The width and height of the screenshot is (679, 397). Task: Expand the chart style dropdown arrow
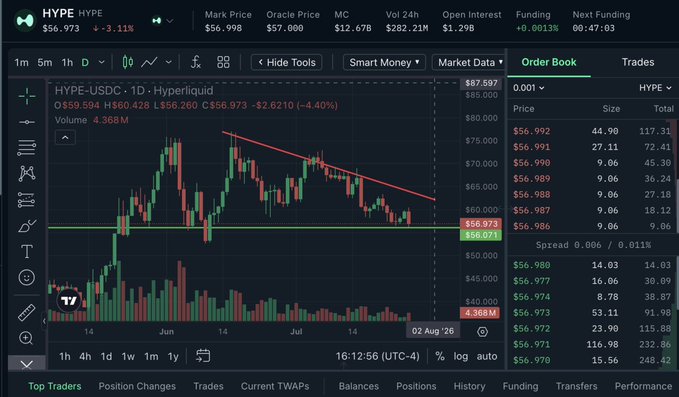[x=168, y=62]
